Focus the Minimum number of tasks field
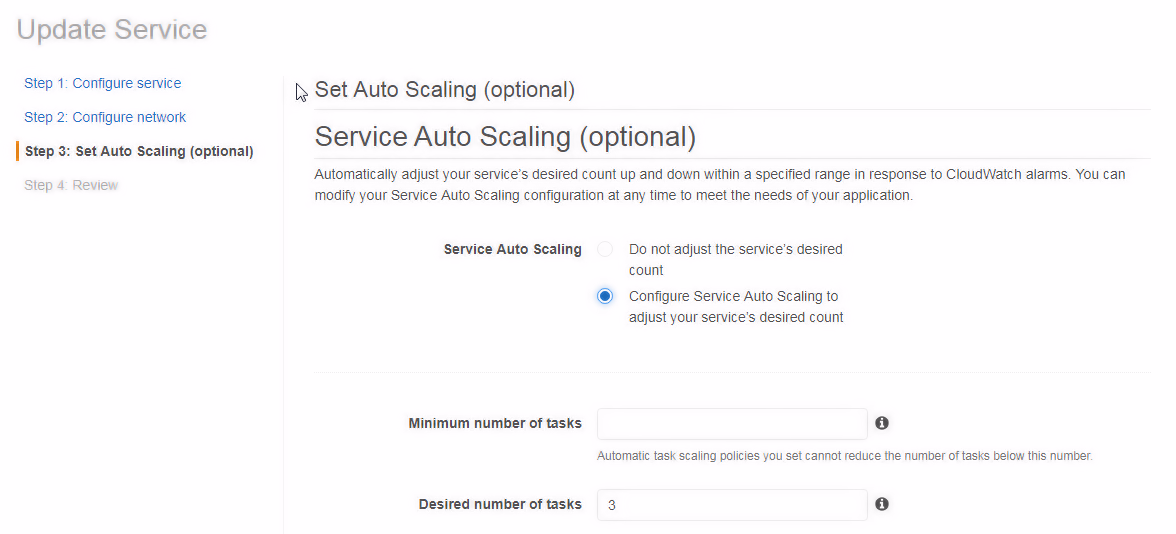 click(732, 424)
